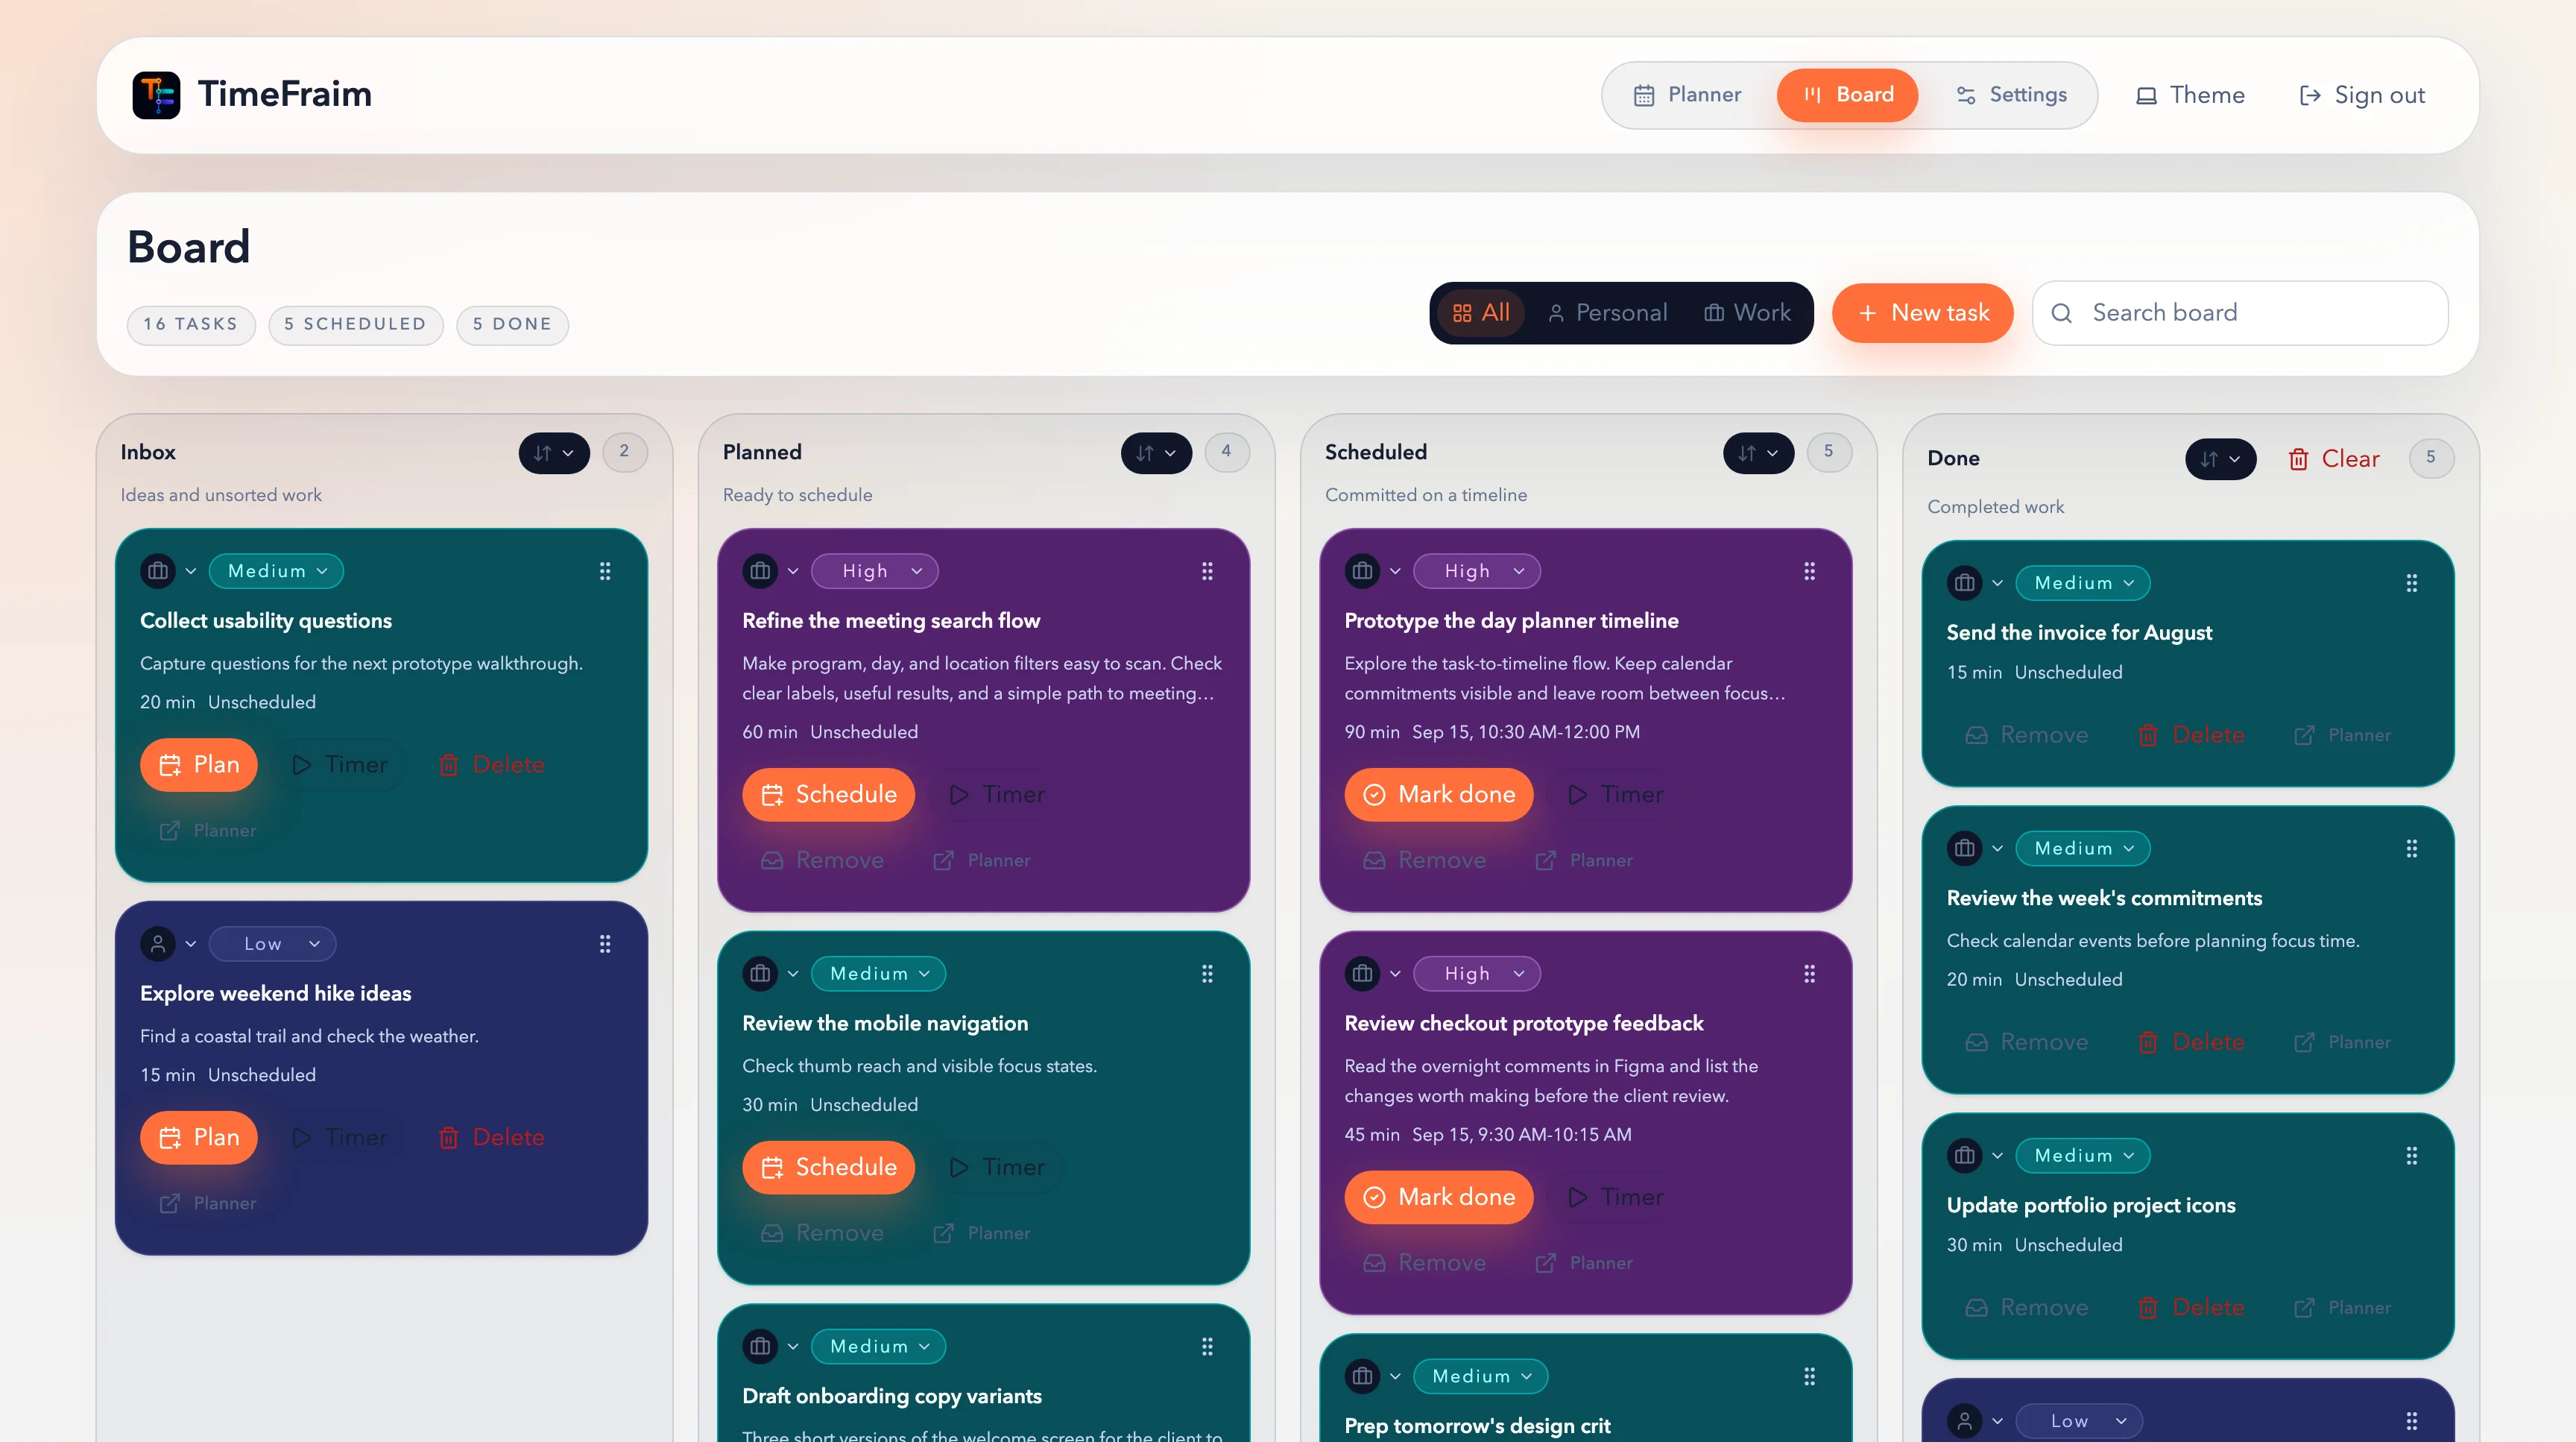Viewport: 2576px width, 1442px height.
Task: Open High priority dropdown on Review checkout prototype feedback
Action: point(1476,974)
